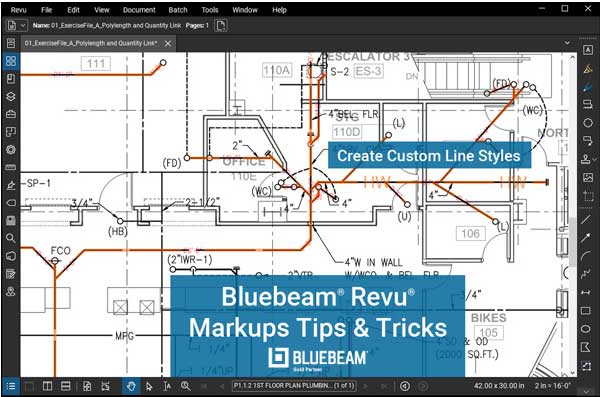The height and width of the screenshot is (397, 600).
Task: Click the page scale 2 in = 16'-0"
Action: tap(553, 386)
